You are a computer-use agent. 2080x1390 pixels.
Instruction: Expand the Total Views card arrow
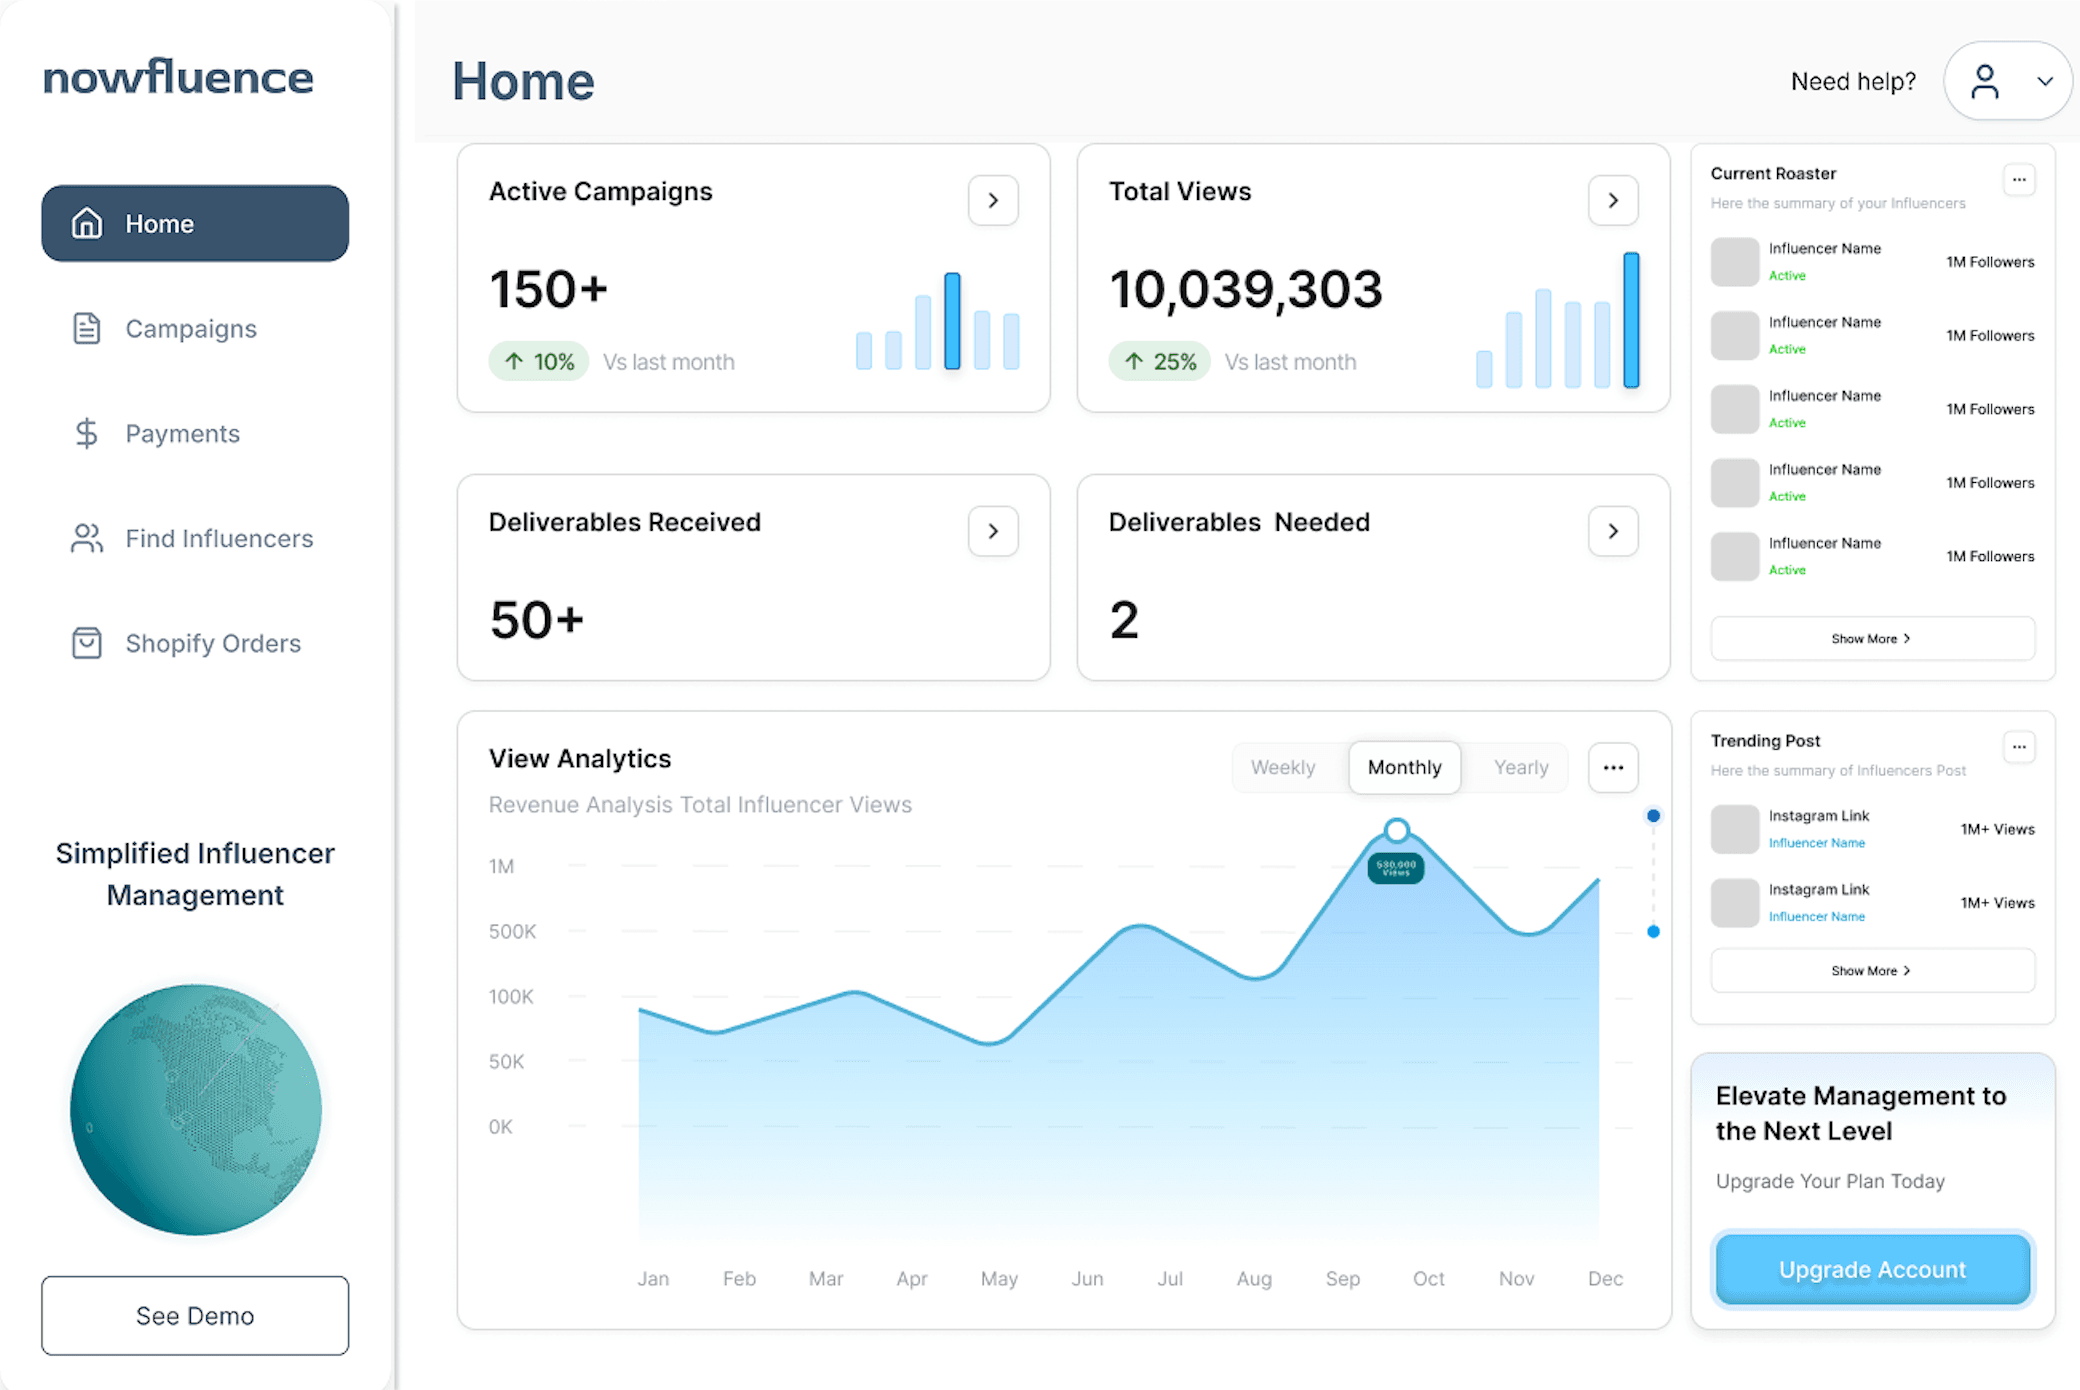[1613, 200]
